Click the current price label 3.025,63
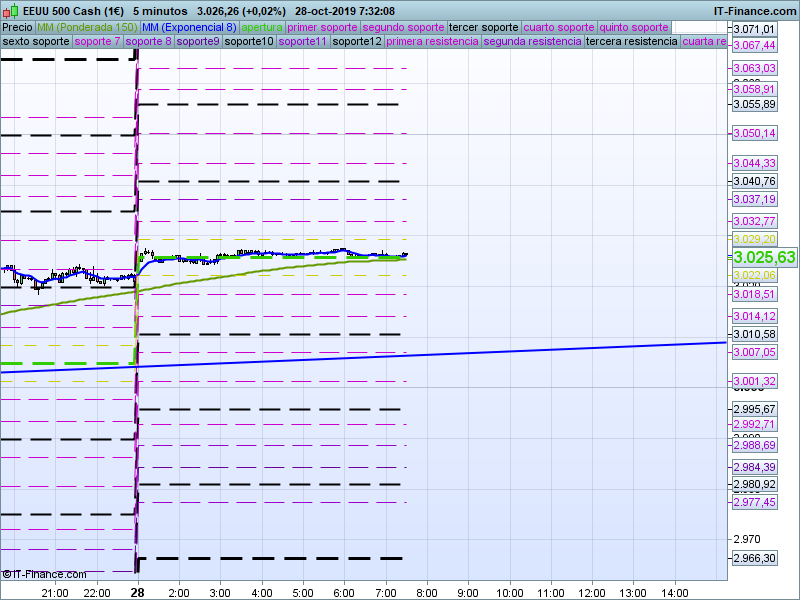Image resolution: width=800 pixels, height=600 pixels. coord(764,257)
